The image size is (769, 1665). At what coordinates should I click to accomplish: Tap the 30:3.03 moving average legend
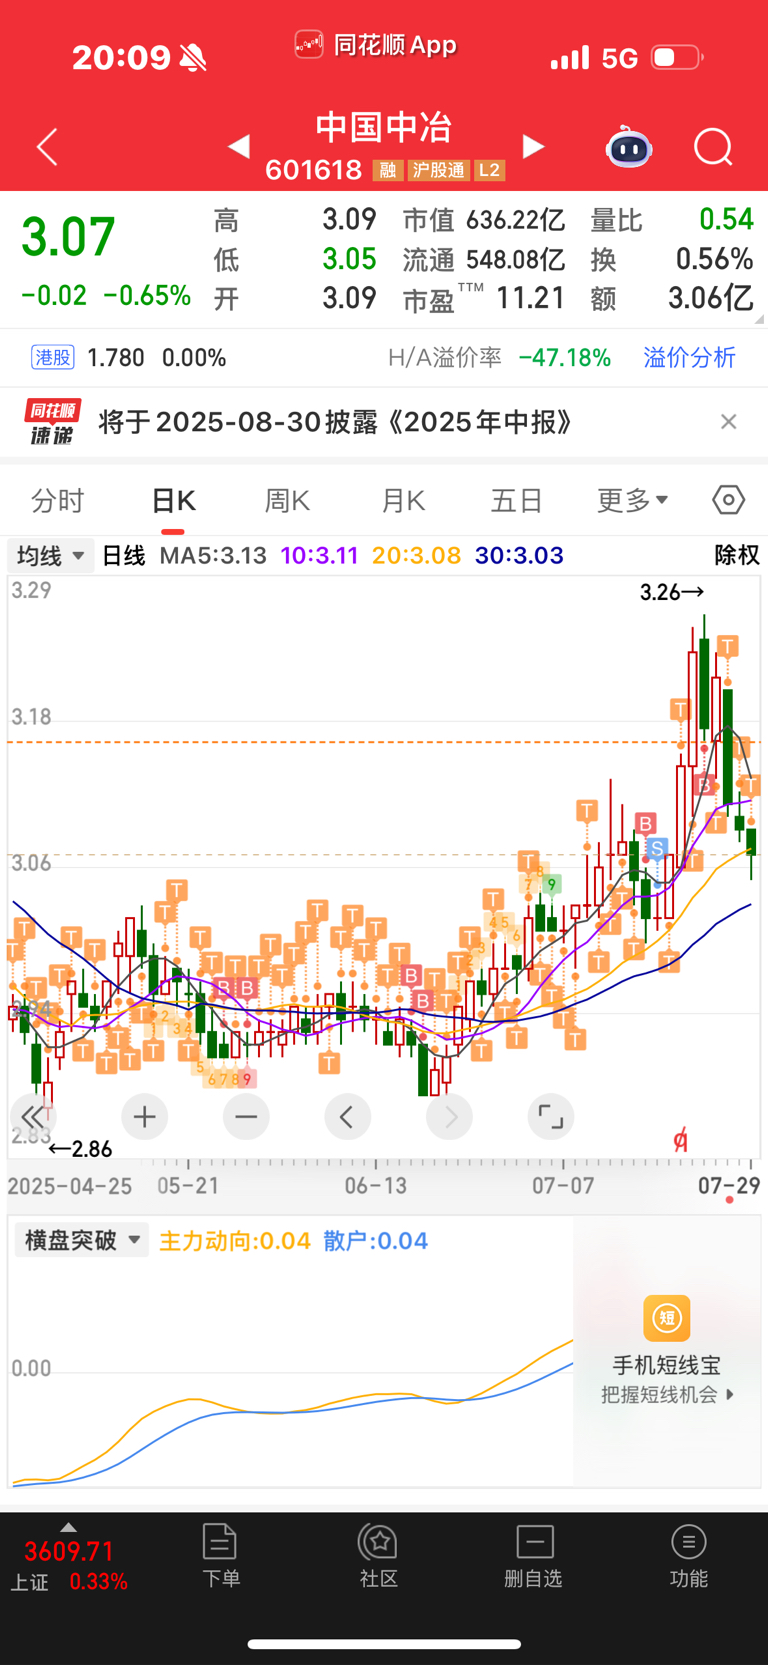coord(519,555)
